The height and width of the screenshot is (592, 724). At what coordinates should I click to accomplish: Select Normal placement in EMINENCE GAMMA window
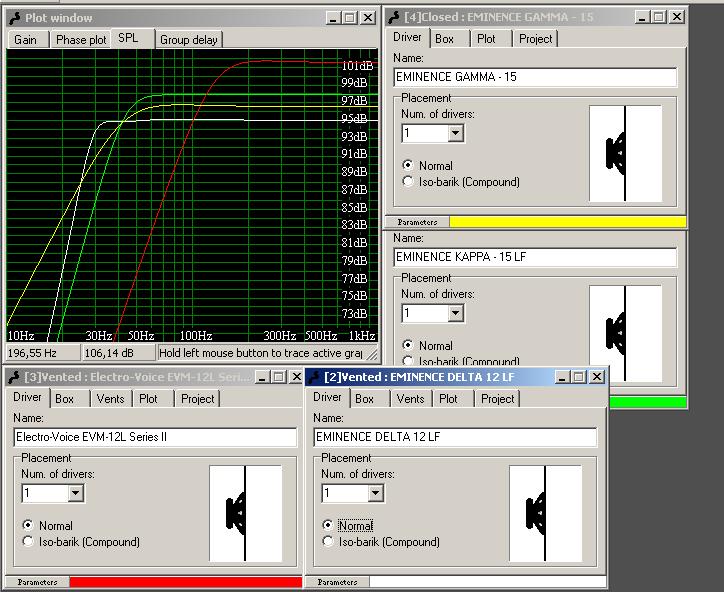[428, 166]
